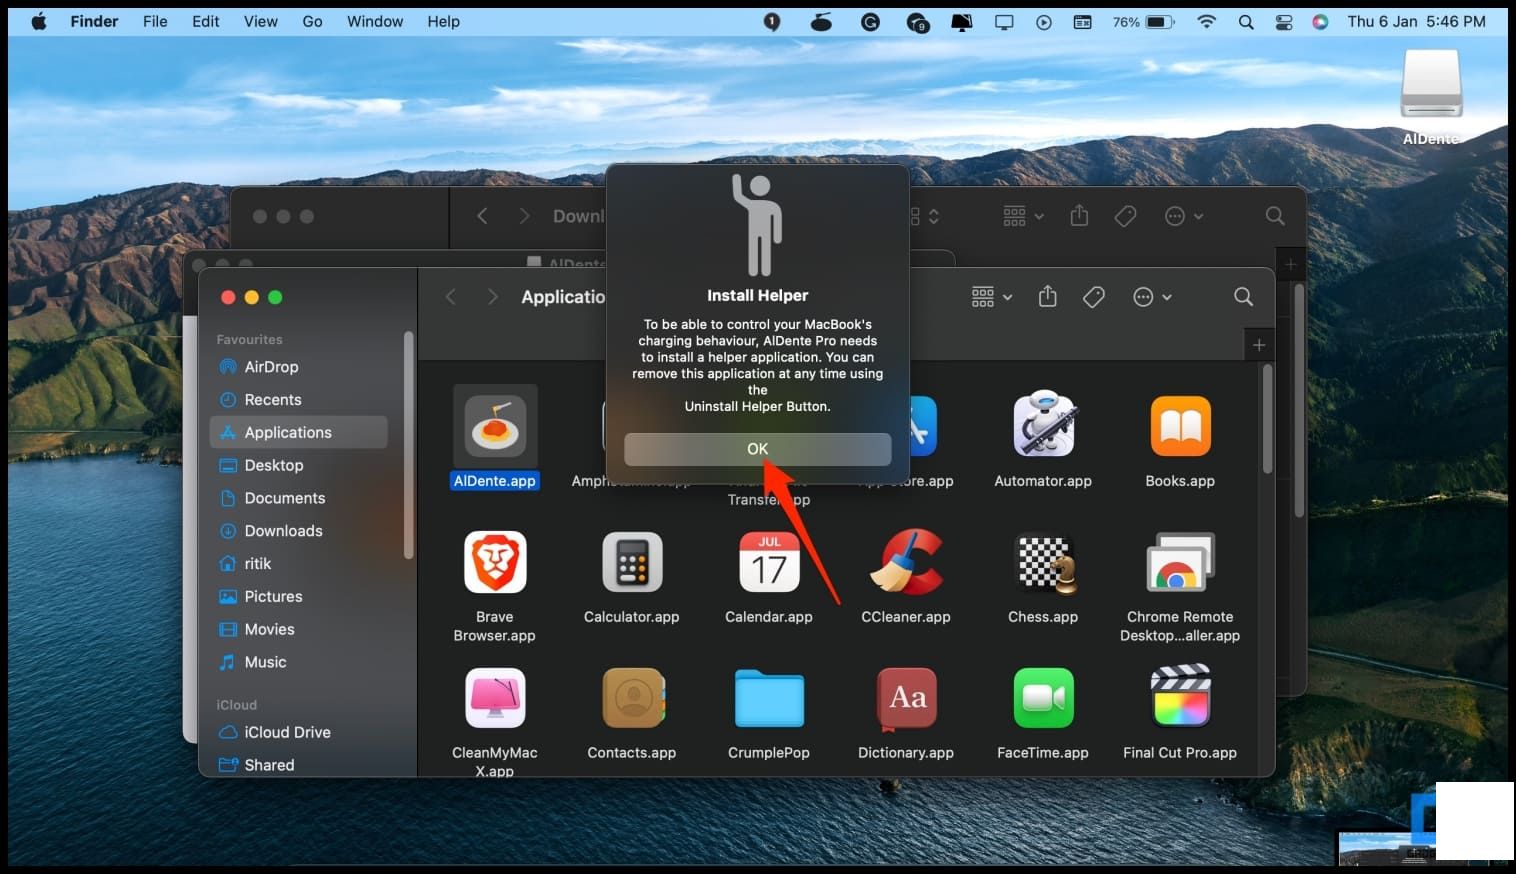Click the Forward arrow in Applications window

click(x=492, y=297)
